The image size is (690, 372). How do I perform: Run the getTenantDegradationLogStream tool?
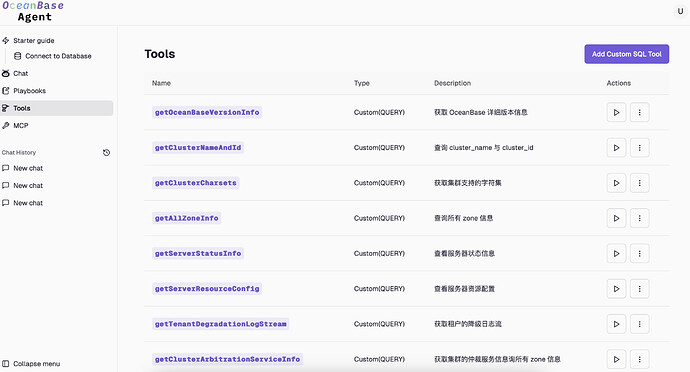(616, 324)
